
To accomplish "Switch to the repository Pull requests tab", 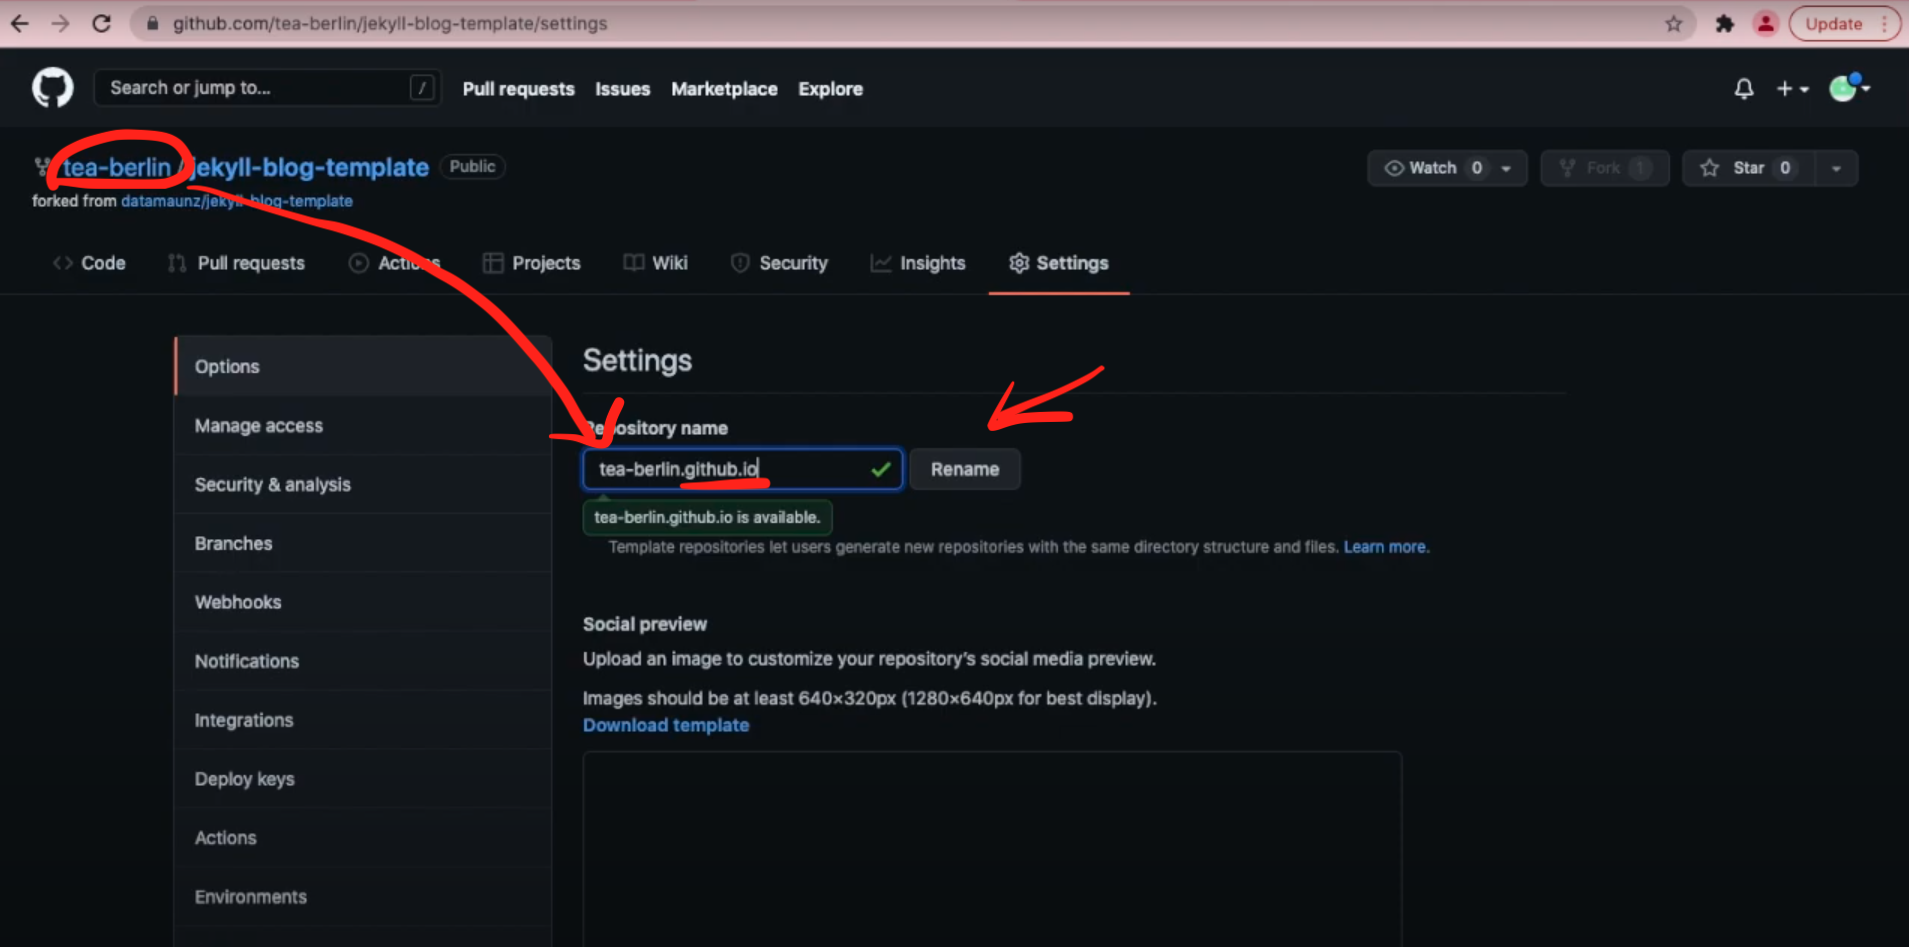I will pos(237,263).
